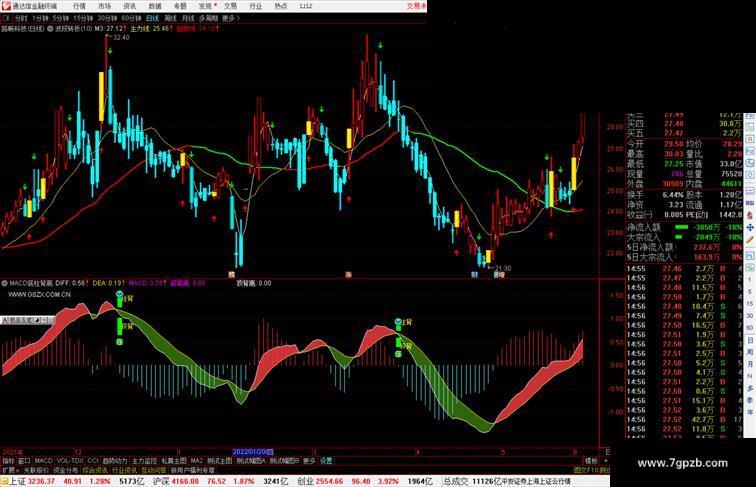Select 日 period in right sidebar

pyautogui.click(x=750, y=340)
